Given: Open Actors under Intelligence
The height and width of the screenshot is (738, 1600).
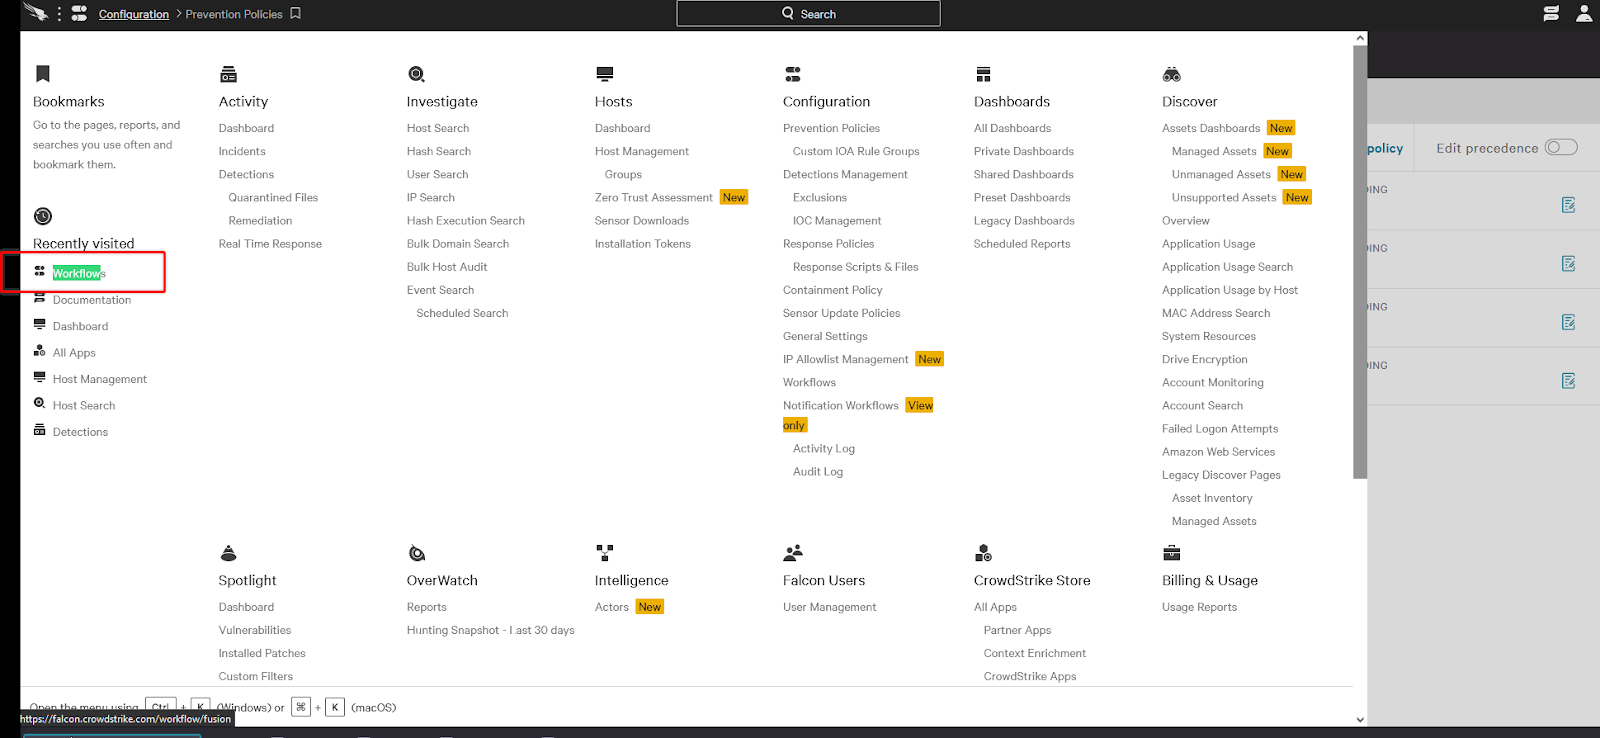Looking at the screenshot, I should point(612,607).
